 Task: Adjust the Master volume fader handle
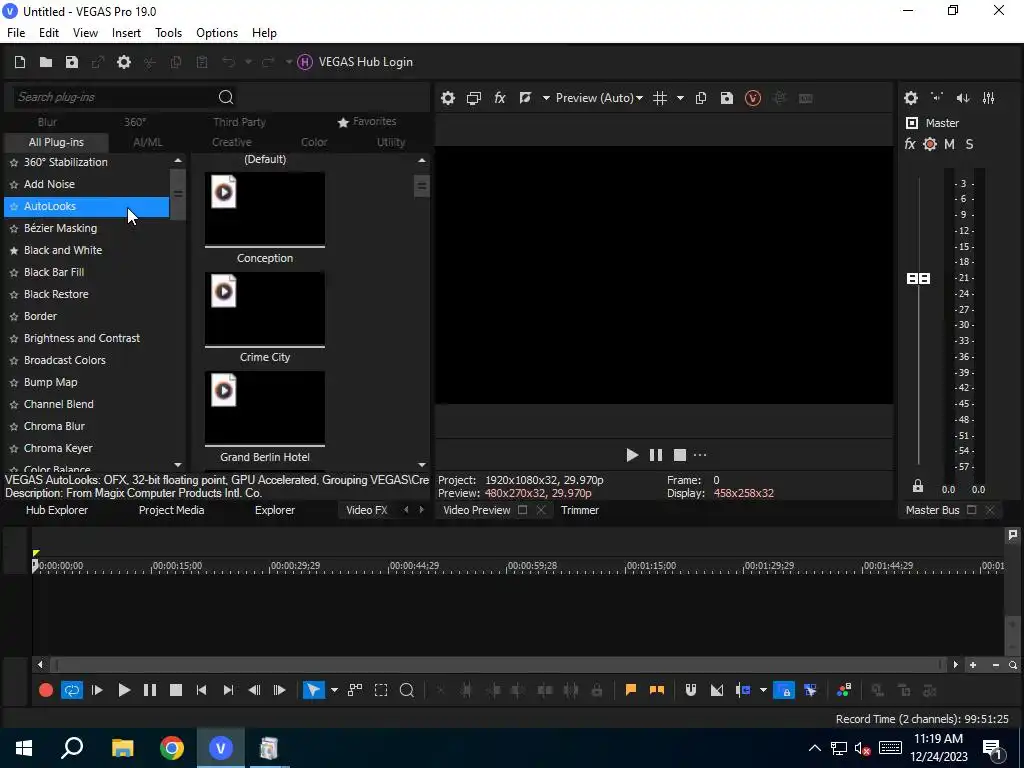coord(918,279)
